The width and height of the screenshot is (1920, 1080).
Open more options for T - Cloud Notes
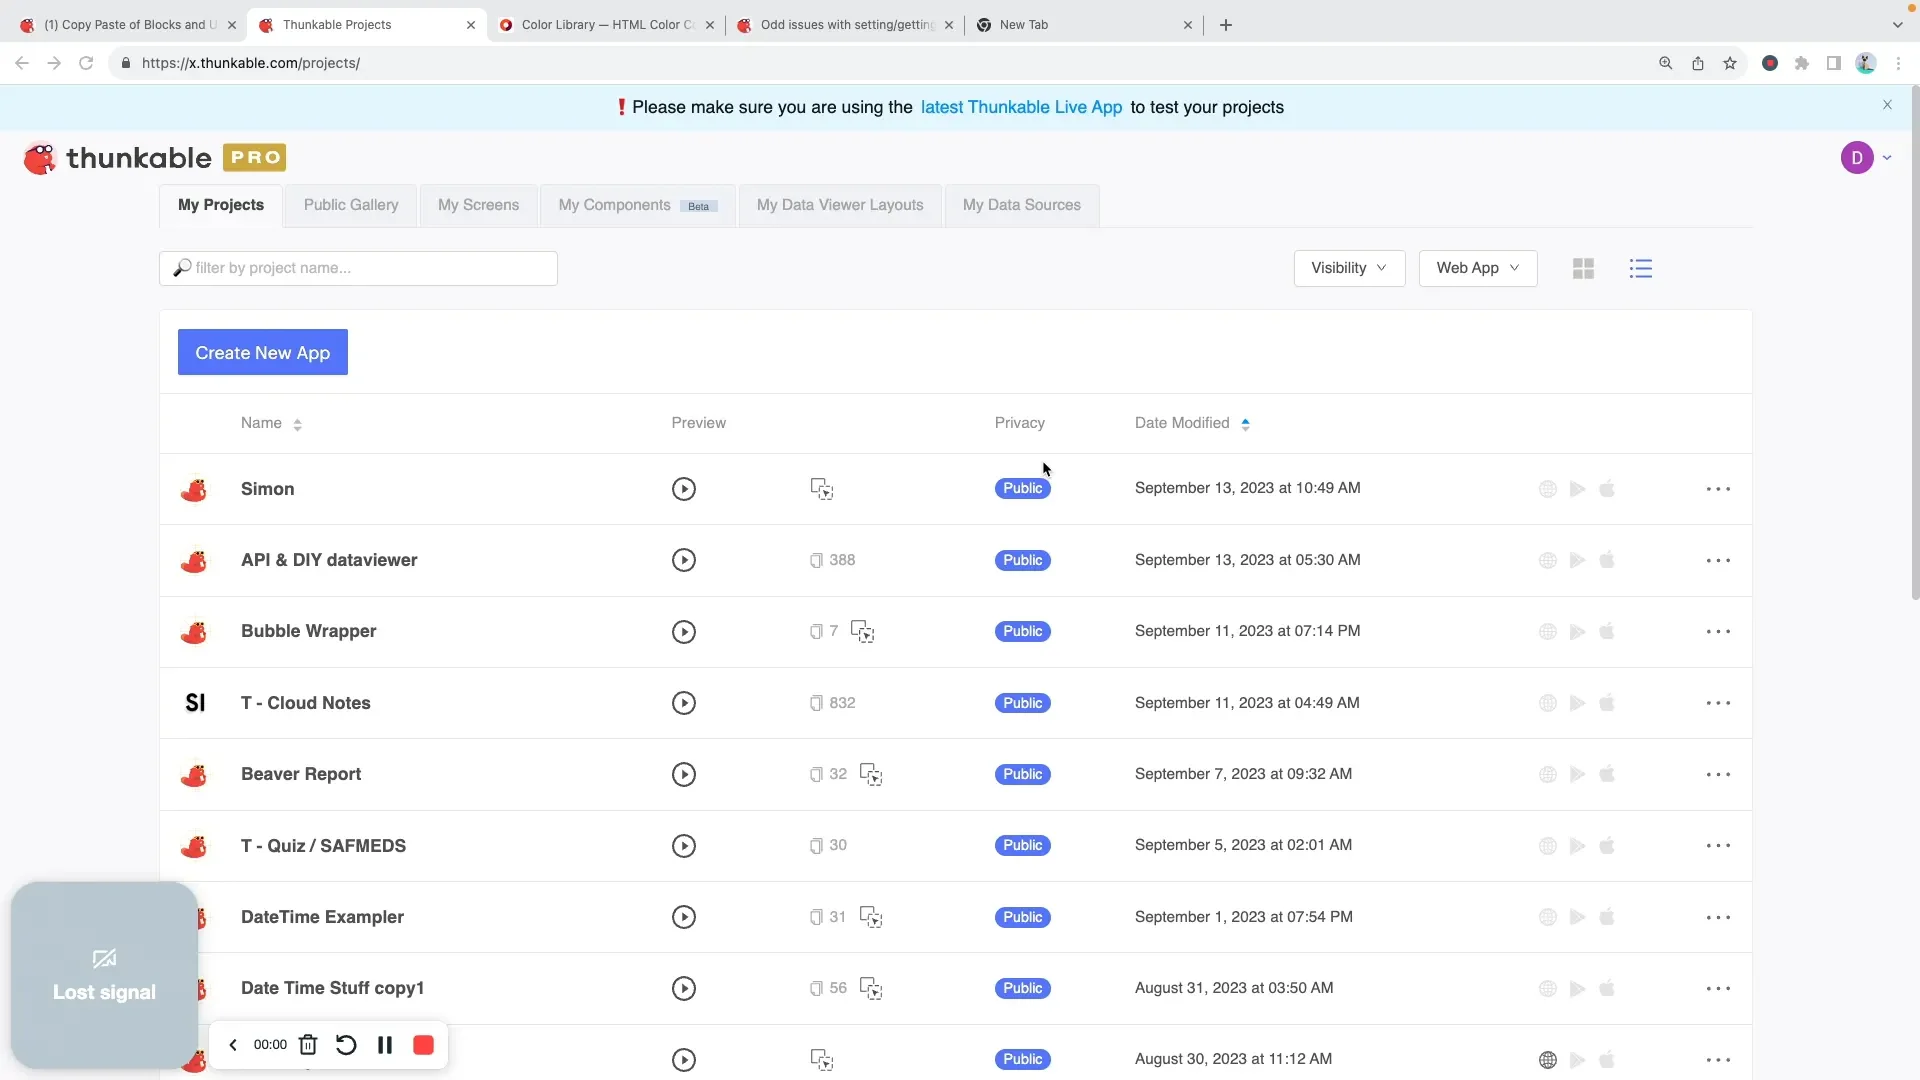tap(1718, 703)
